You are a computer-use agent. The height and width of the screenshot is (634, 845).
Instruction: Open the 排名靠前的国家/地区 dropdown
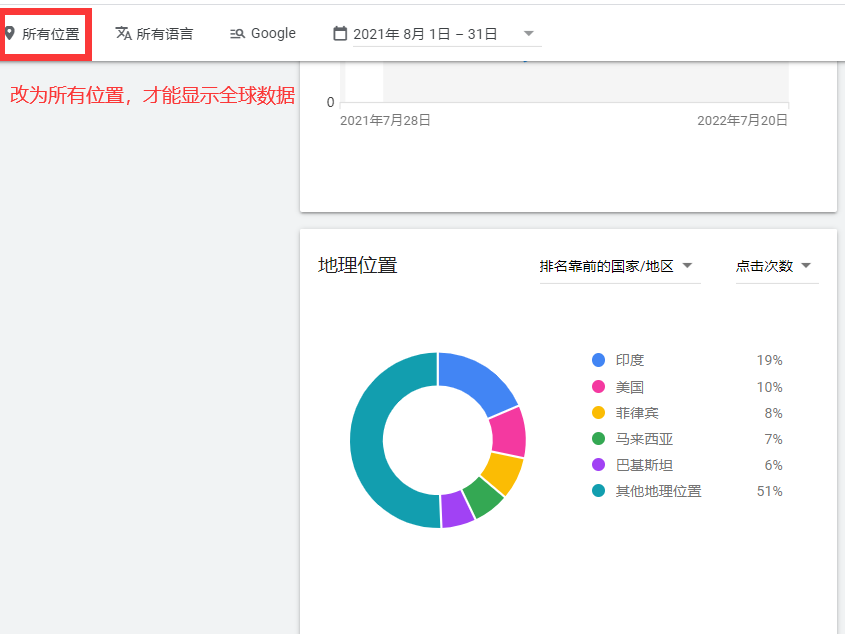pyautogui.click(x=615, y=266)
